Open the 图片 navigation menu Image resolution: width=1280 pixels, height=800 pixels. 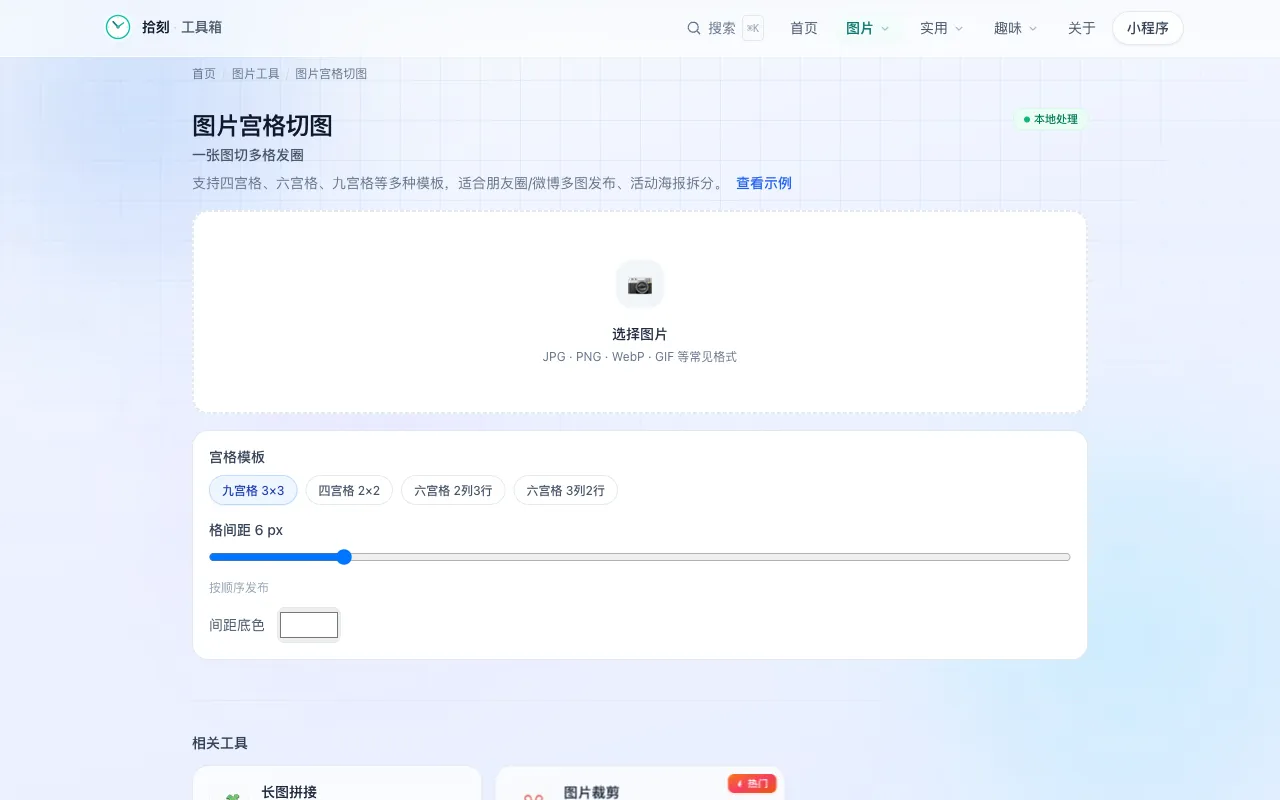[868, 28]
